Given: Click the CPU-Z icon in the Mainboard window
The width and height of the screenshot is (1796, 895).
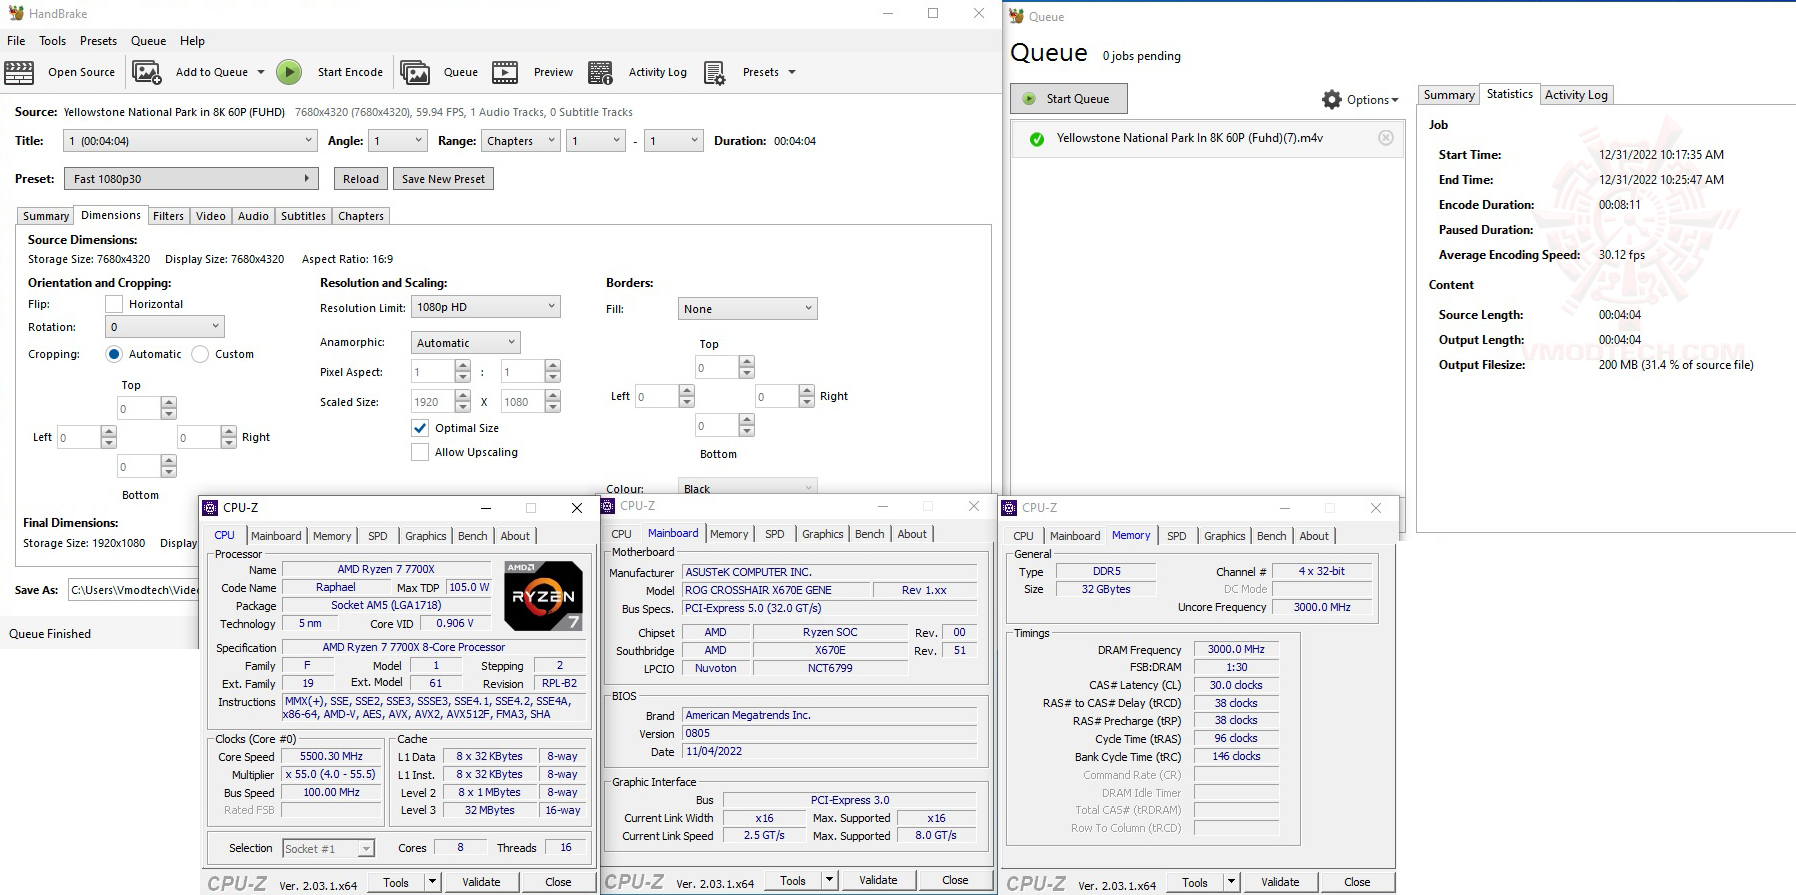Looking at the screenshot, I should [x=608, y=506].
